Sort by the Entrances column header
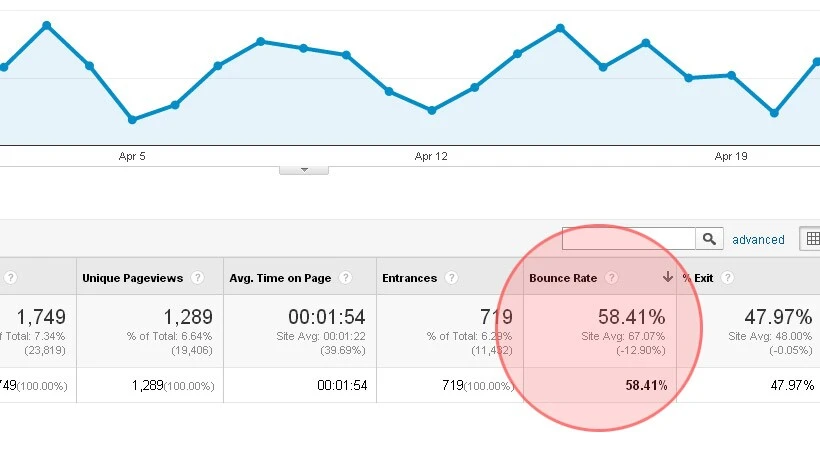Viewport: 820px width, 456px height. point(409,278)
